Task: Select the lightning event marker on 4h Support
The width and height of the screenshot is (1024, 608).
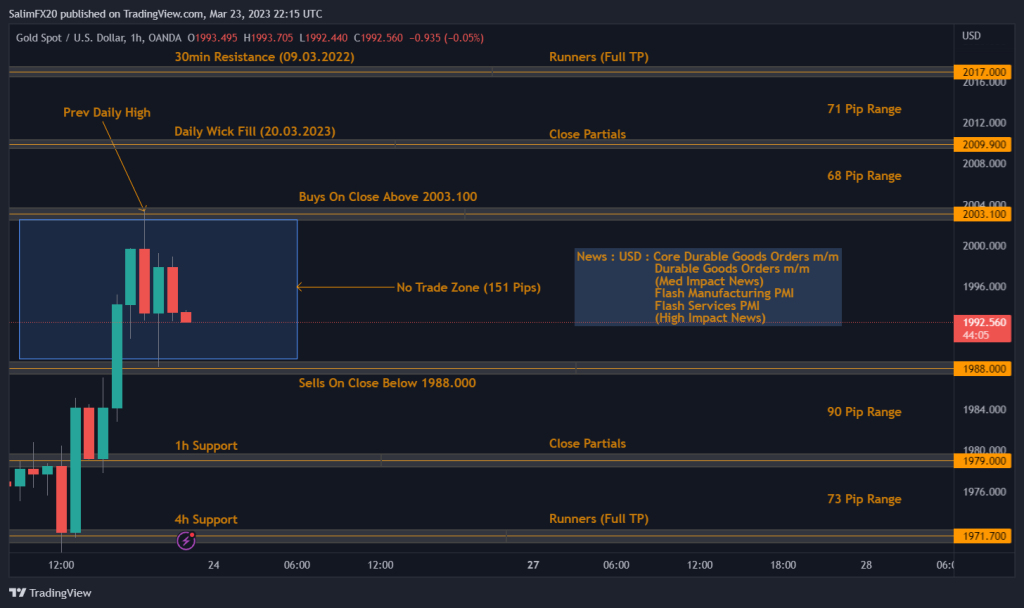Action: click(x=185, y=540)
